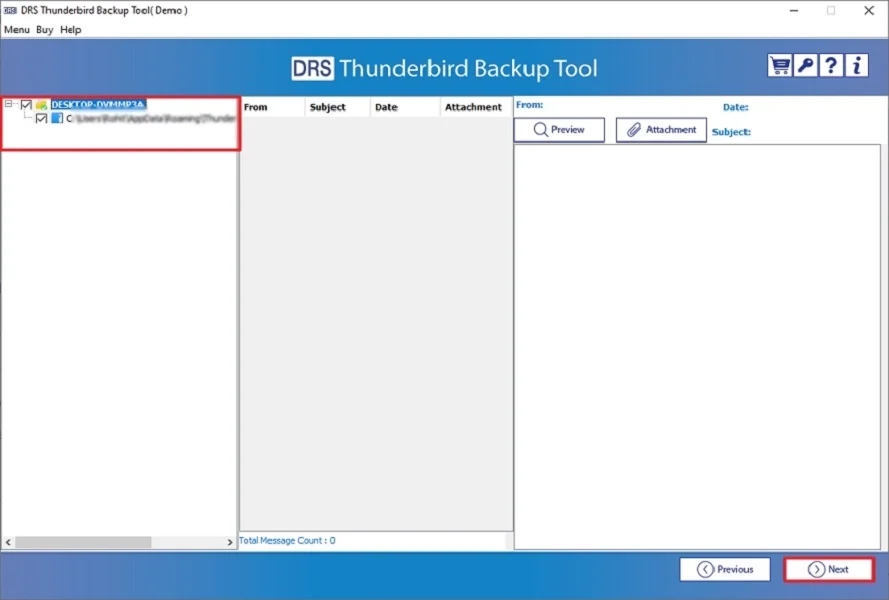
Task: Click the Attachment preview button
Action: pos(660,129)
